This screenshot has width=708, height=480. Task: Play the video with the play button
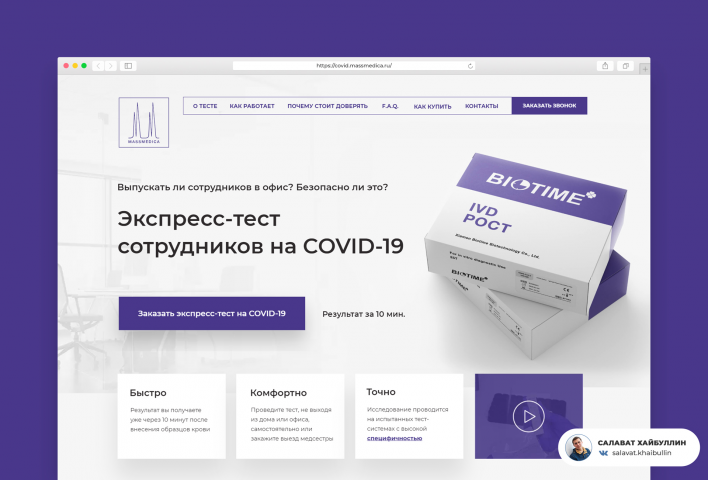pyautogui.click(x=528, y=416)
